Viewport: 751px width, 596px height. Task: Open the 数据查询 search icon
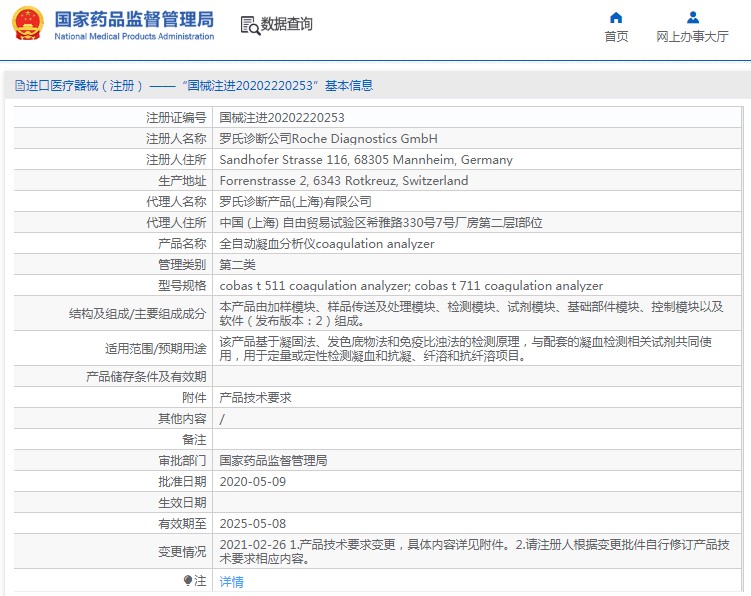[250, 25]
